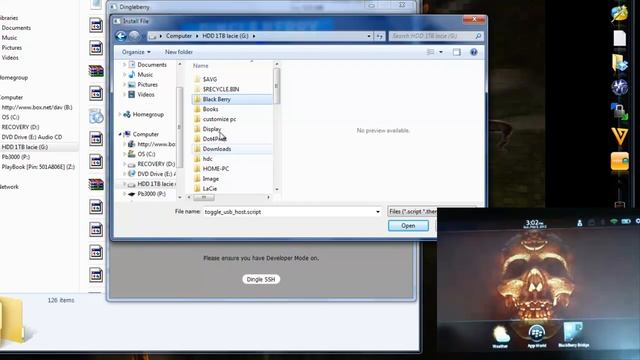Select Homegroup in dialog navigation tree
The width and height of the screenshot is (640, 360).
pyautogui.click(x=148, y=115)
